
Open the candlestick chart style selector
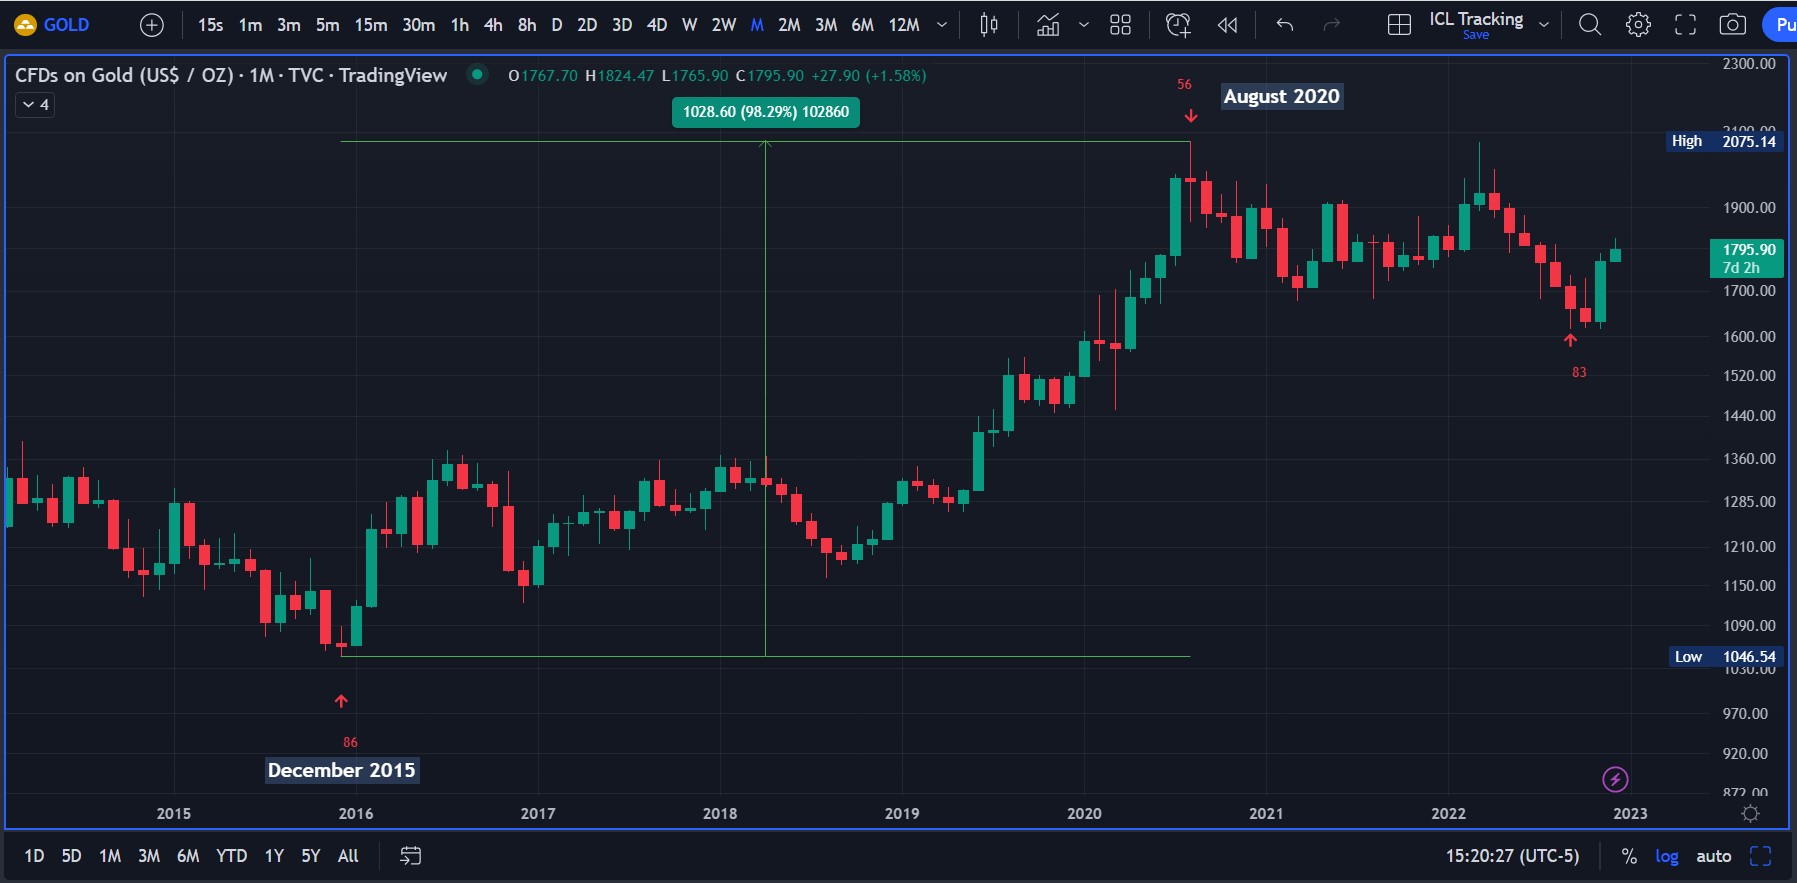(x=989, y=25)
